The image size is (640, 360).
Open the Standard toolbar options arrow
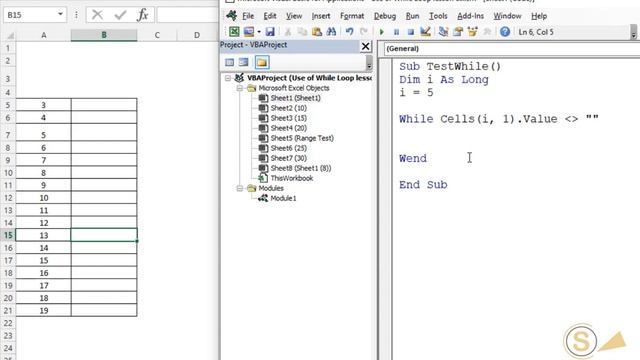[x=633, y=33]
